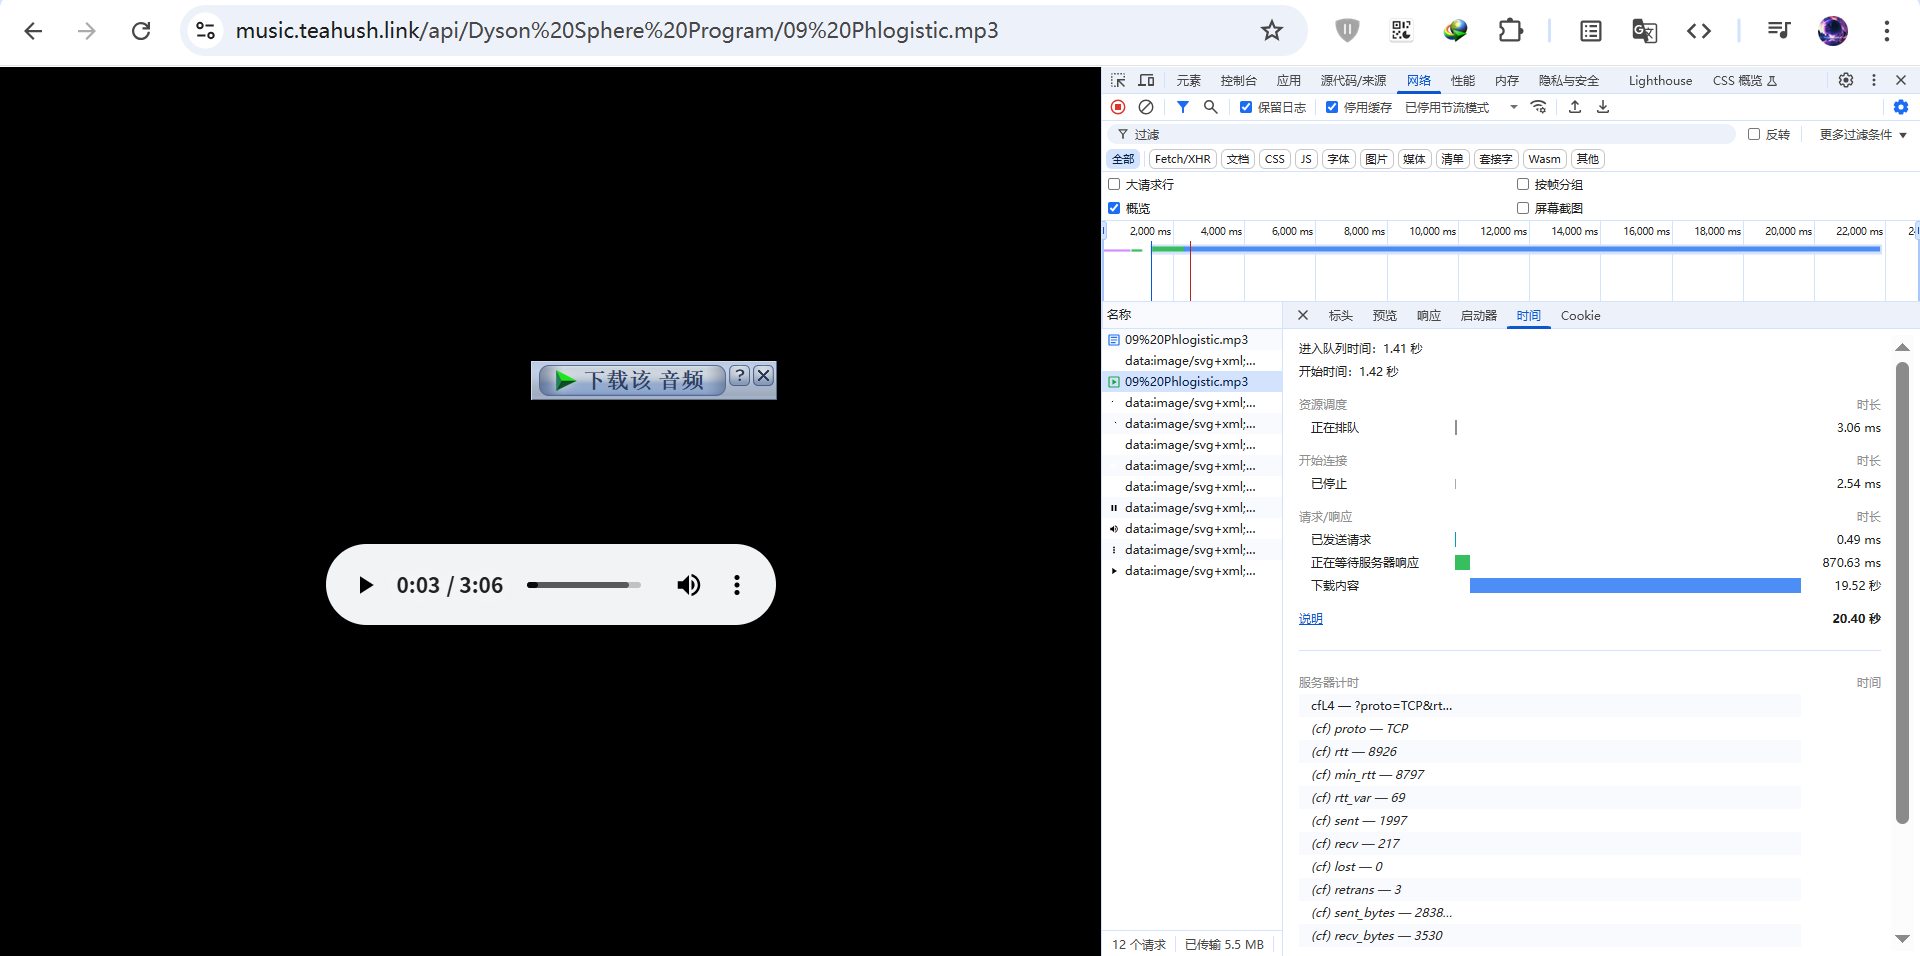The width and height of the screenshot is (1920, 956).
Task: Uncheck the preserve log checkbox
Action: point(1246,107)
